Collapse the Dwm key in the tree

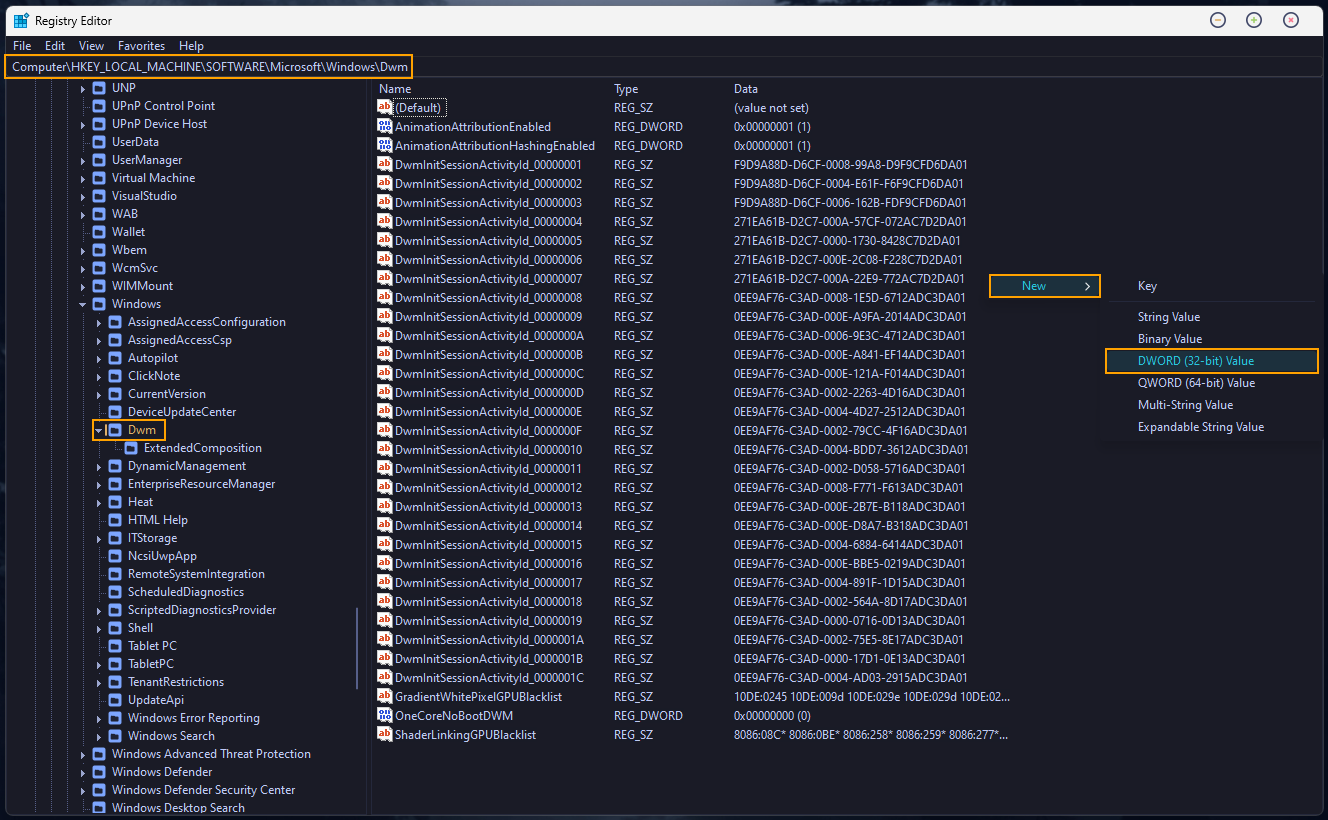point(99,430)
